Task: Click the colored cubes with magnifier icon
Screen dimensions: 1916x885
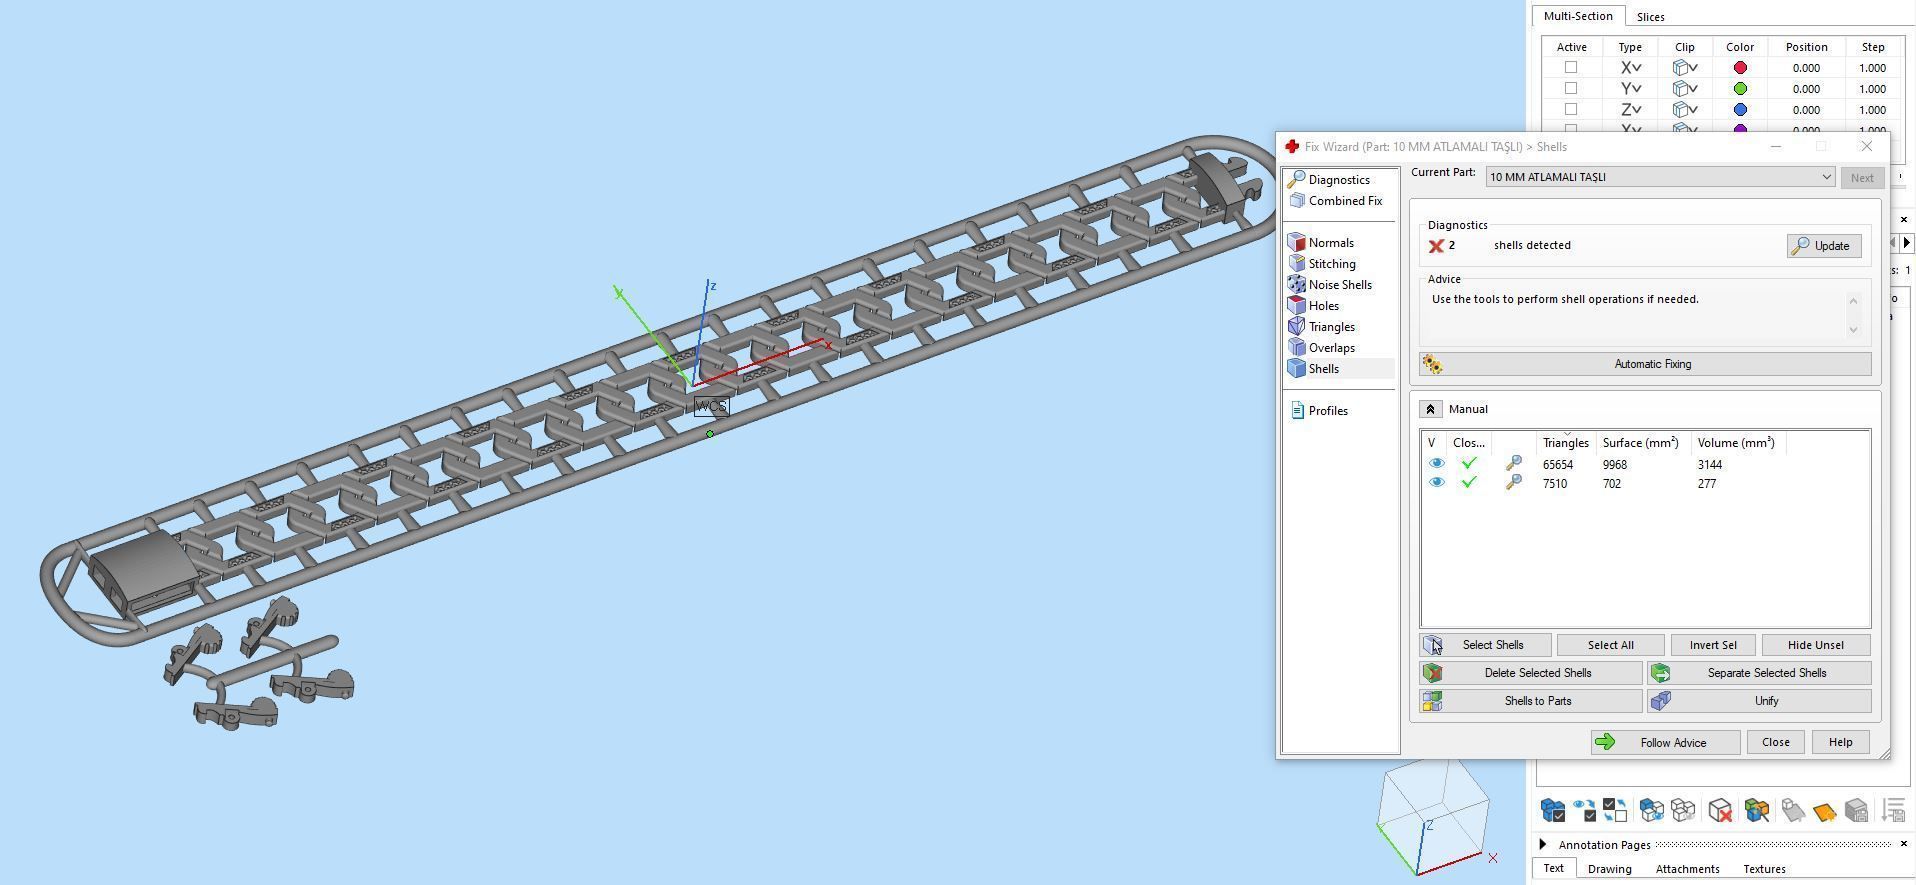Action: point(1757,810)
